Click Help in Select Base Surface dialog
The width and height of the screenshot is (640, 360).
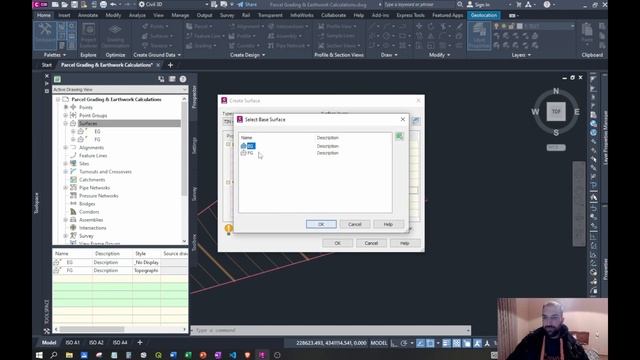(x=388, y=224)
